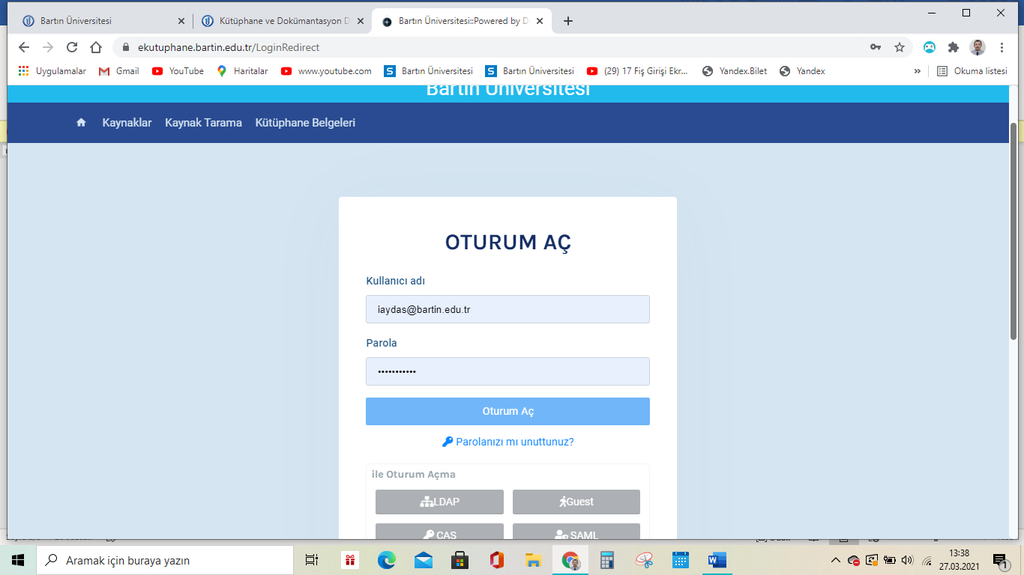This screenshot has height=575, width=1024.
Task: Open Kaynak Tarama menu item
Action: (203, 123)
